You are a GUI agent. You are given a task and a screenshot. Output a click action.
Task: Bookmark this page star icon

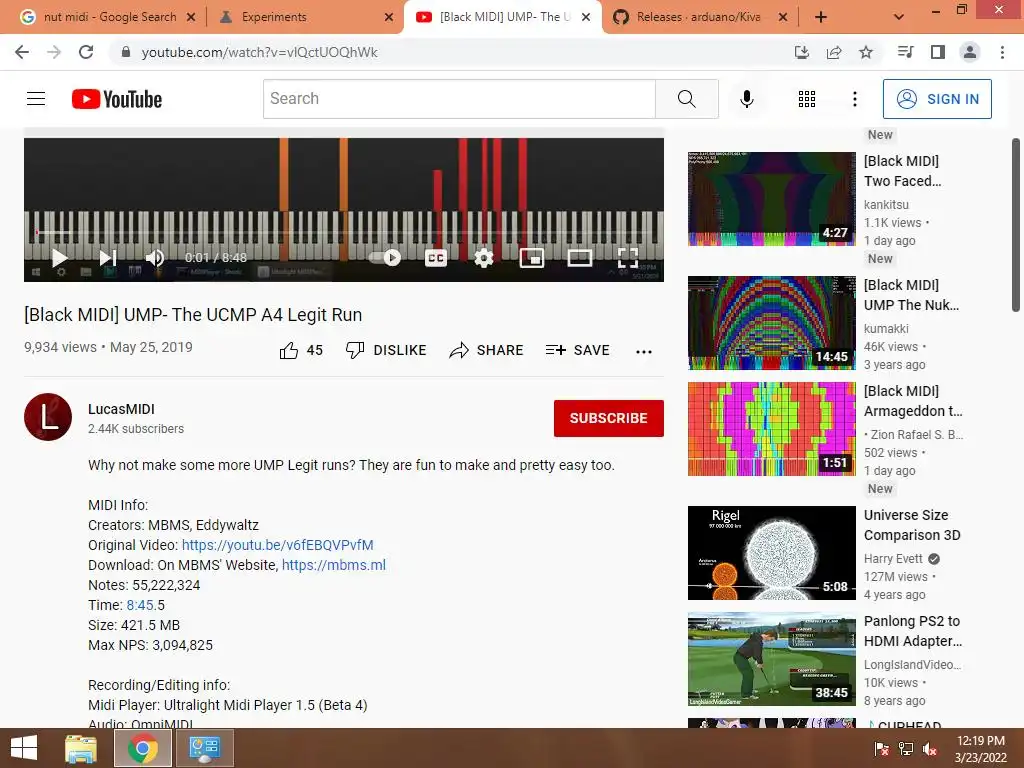[866, 52]
